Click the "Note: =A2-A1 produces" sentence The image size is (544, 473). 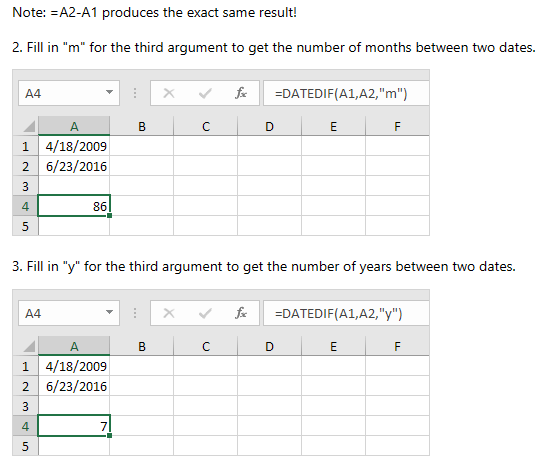(x=154, y=12)
